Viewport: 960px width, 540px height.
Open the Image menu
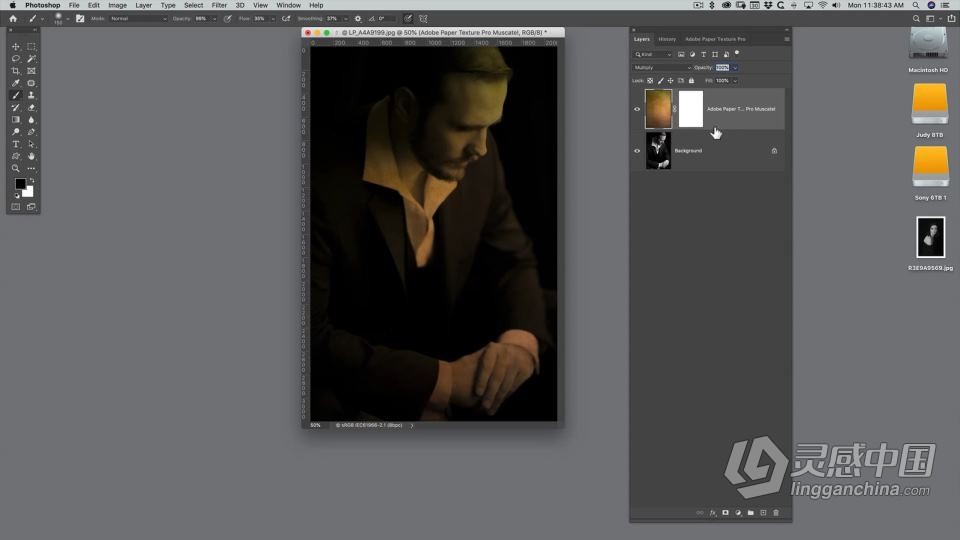118,5
